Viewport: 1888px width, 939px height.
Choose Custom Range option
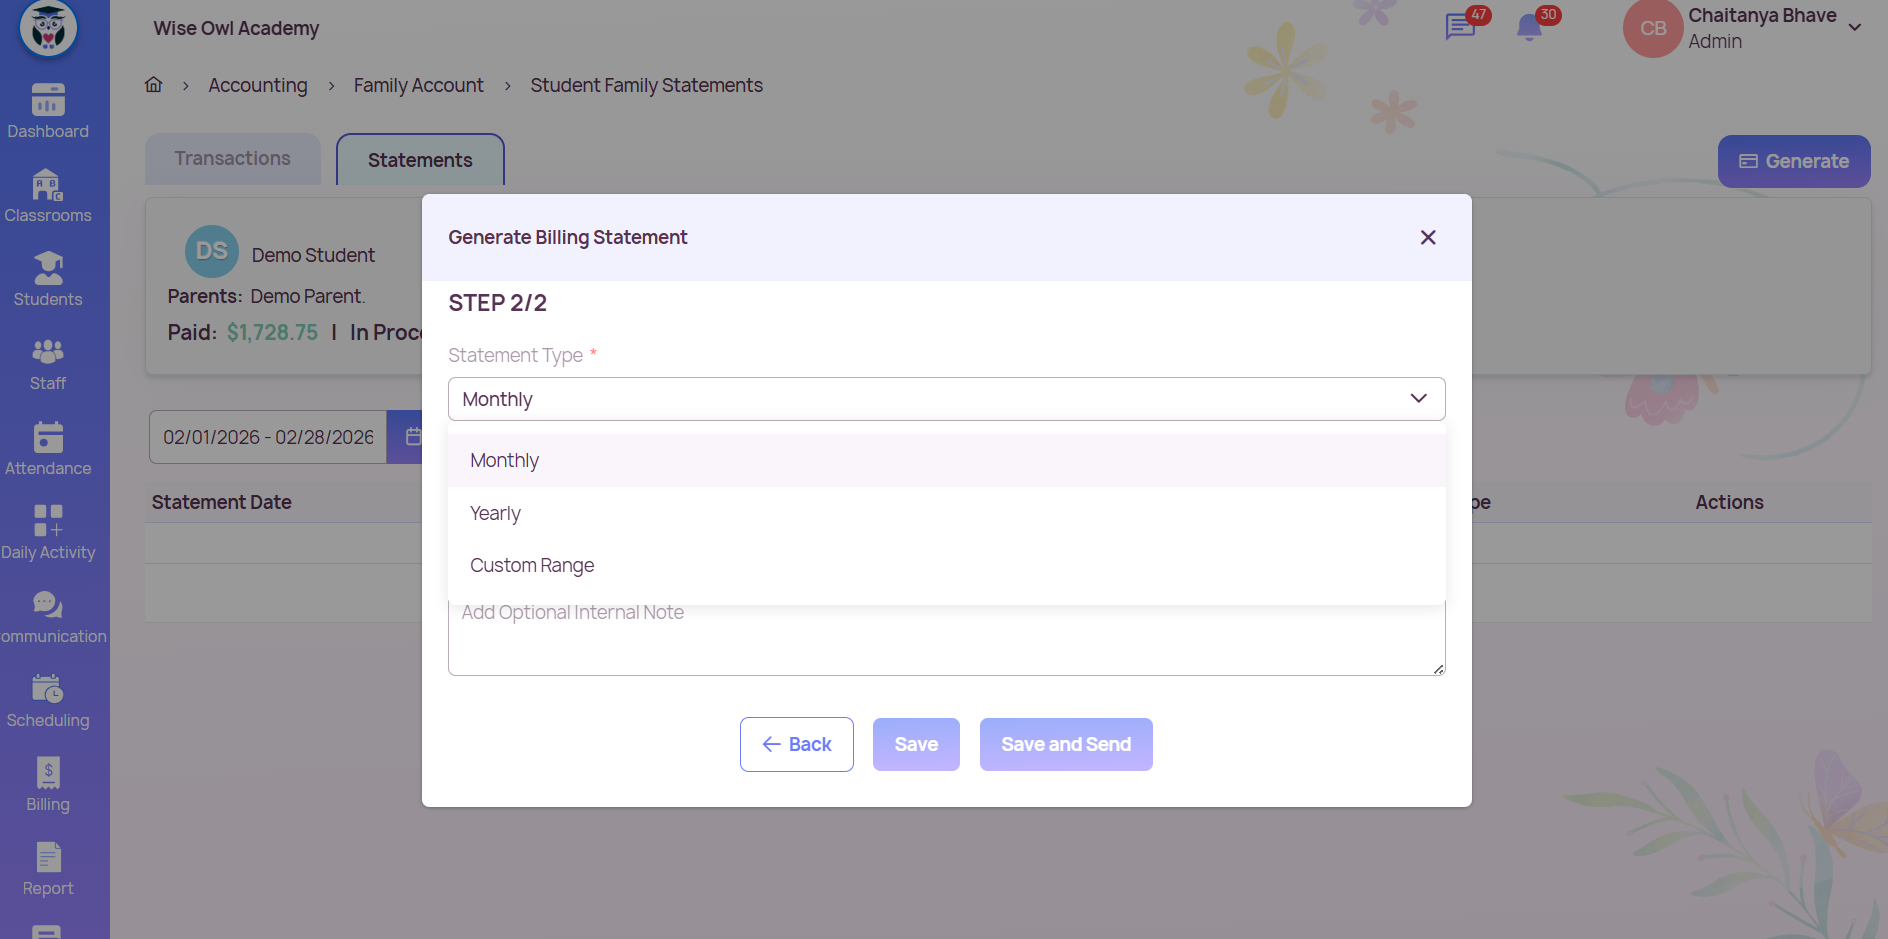pos(532,565)
